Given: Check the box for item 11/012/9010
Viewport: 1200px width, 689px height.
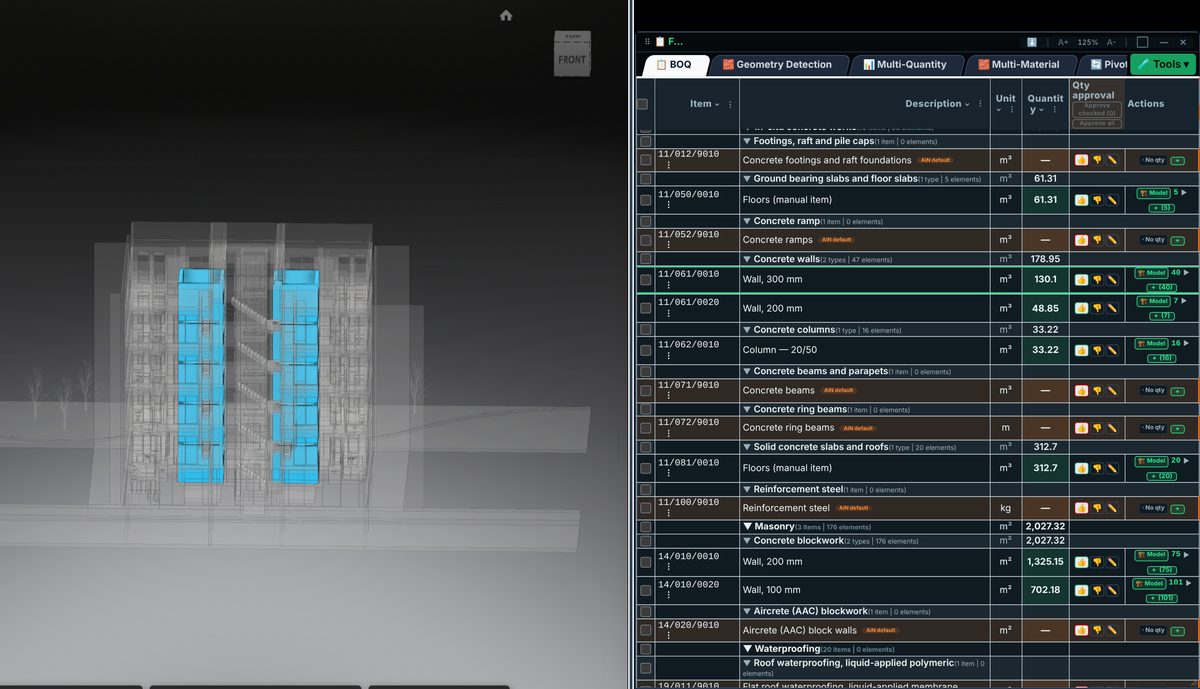Looking at the screenshot, I should pyautogui.click(x=646, y=160).
